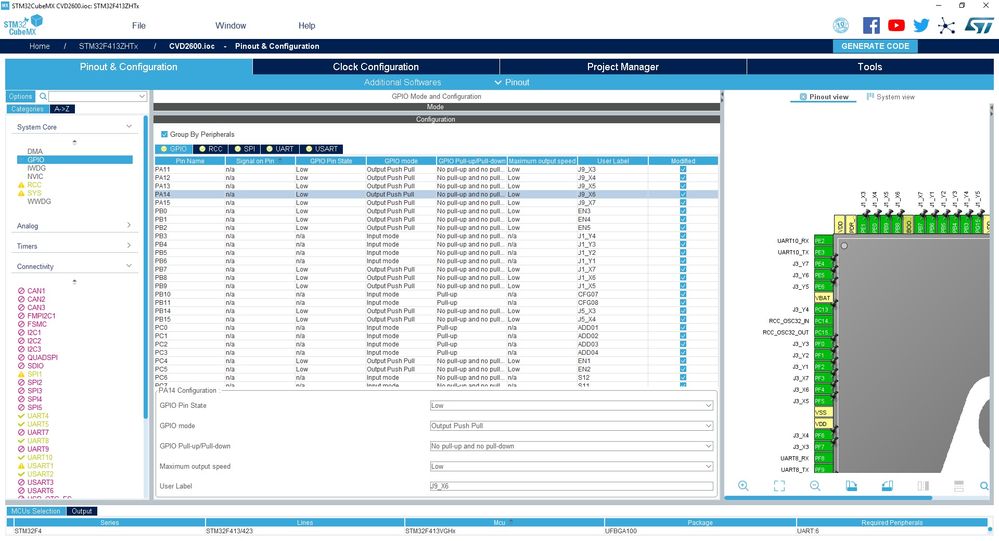The image size is (999, 541).
Task: Rotate chip view clockwise
Action: [851, 486]
